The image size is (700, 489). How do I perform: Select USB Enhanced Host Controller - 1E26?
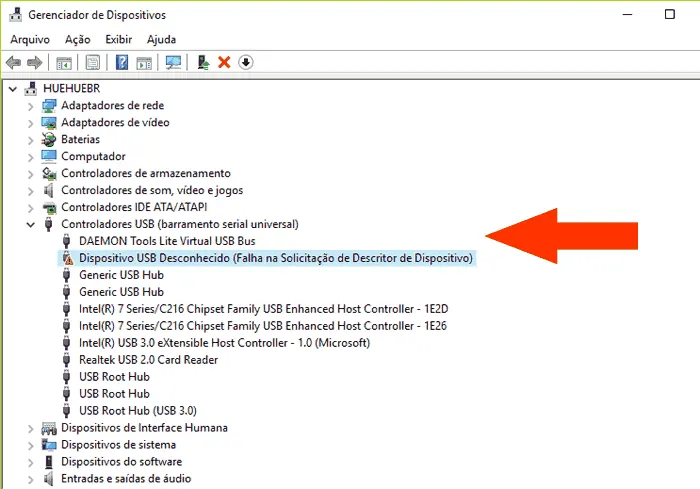(262, 326)
